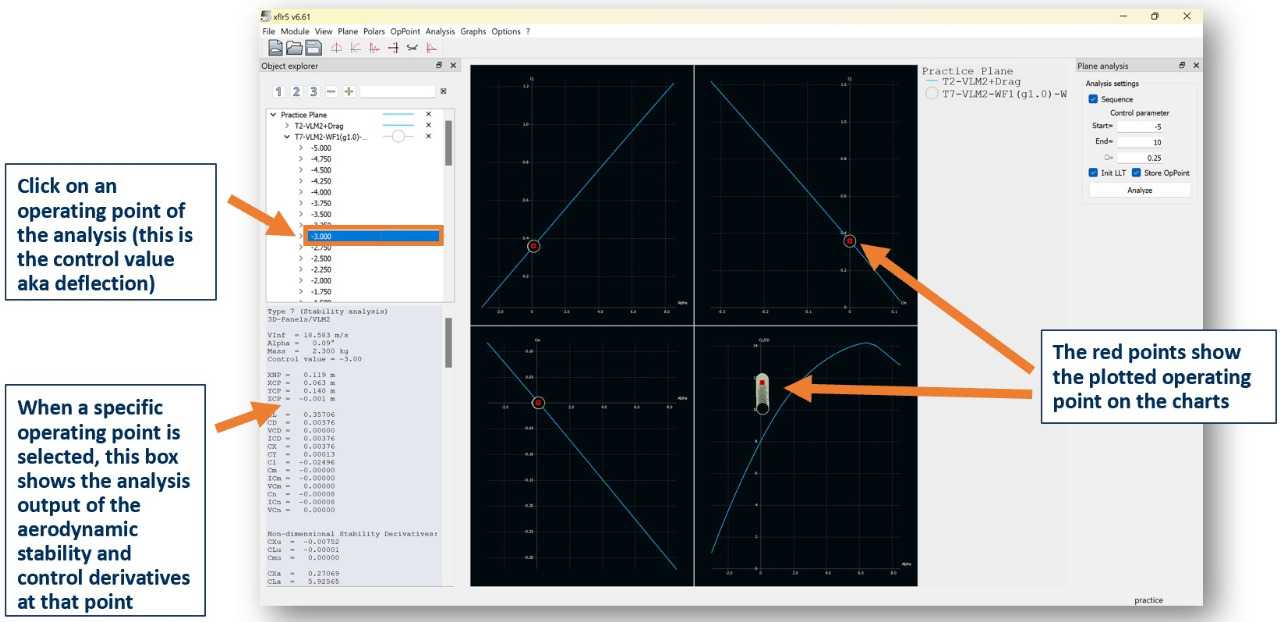The height and width of the screenshot is (622, 1280).
Task: Click the airplane 3D view toolbar icon
Action: tap(412, 47)
